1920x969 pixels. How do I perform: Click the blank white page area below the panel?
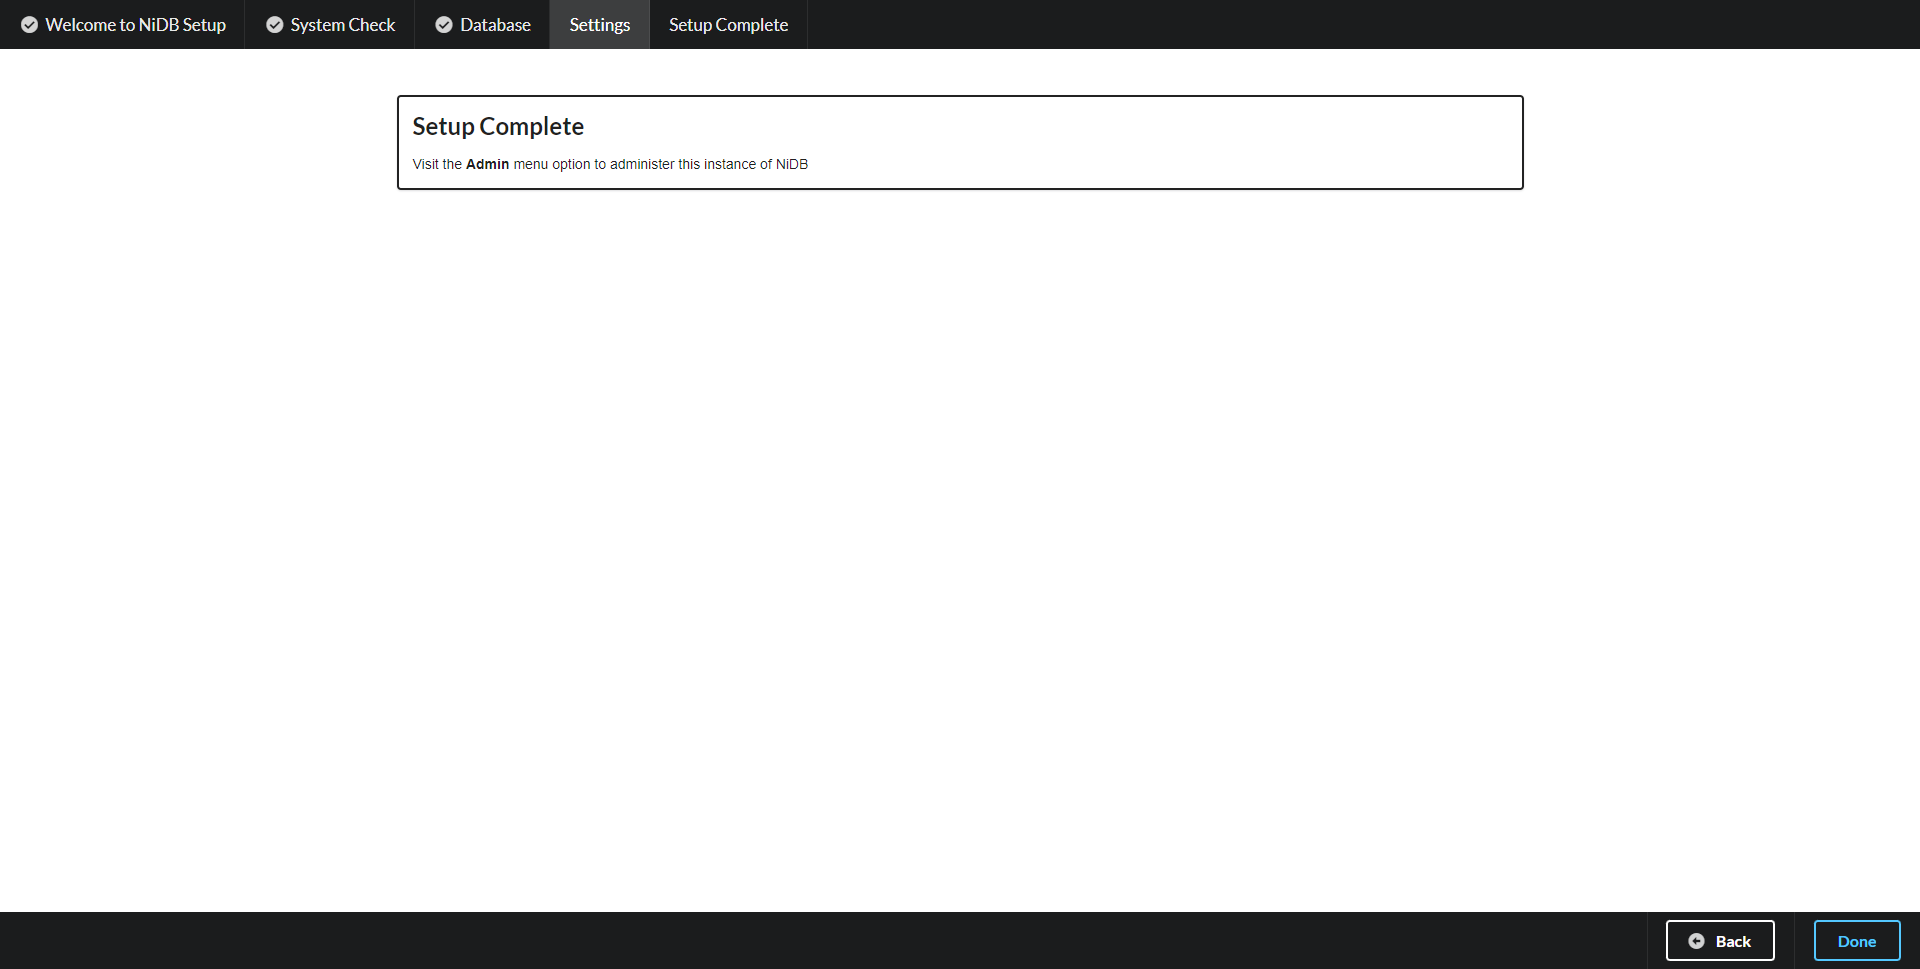[960, 550]
